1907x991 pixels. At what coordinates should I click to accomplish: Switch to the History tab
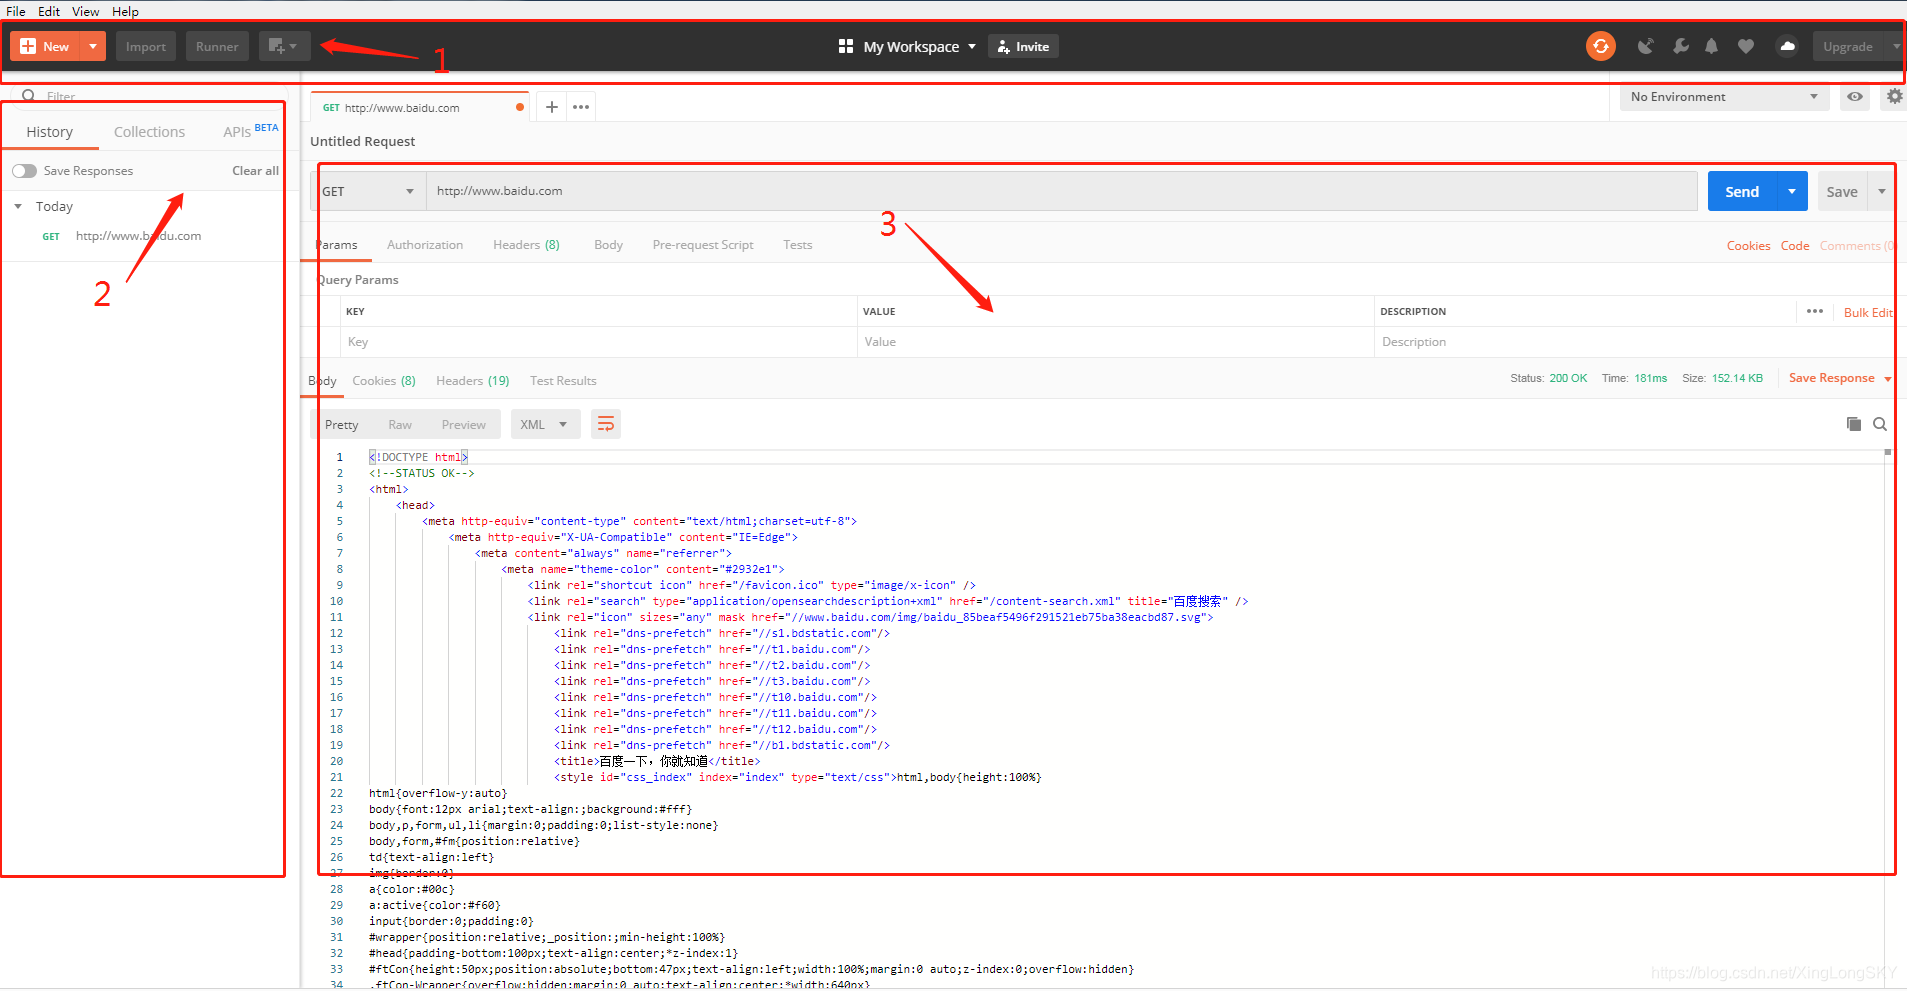[49, 132]
